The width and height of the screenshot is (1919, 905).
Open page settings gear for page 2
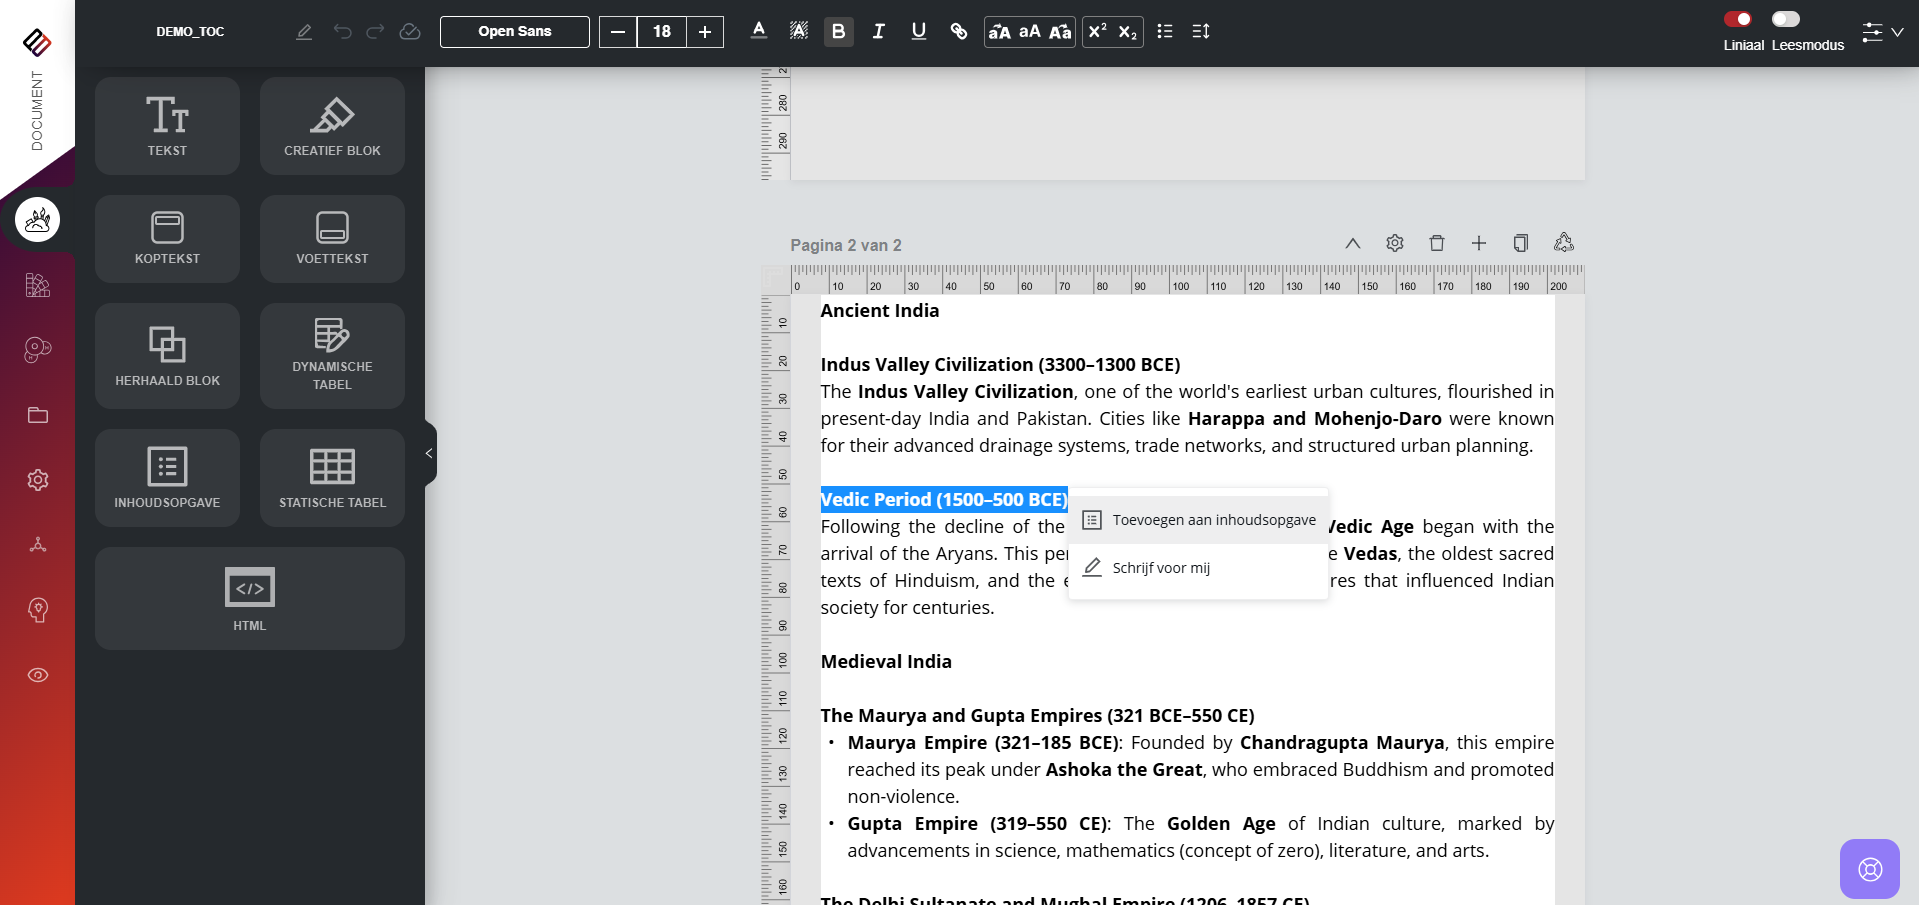pos(1394,243)
